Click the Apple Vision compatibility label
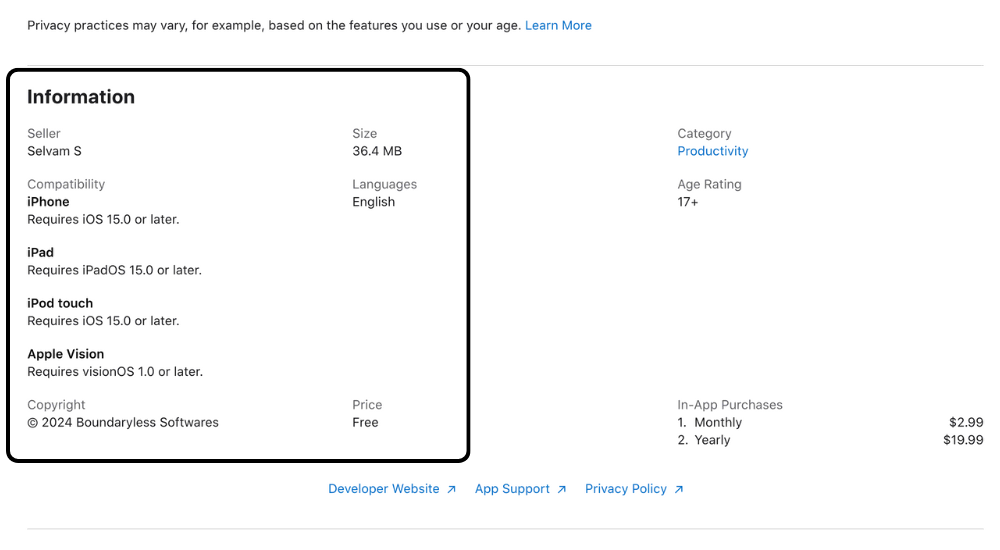The height and width of the screenshot is (550, 1000). (66, 354)
